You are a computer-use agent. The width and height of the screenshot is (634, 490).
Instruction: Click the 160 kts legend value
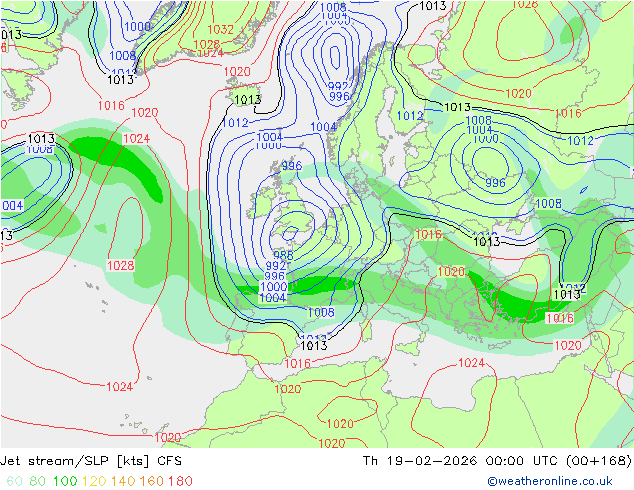point(152,481)
